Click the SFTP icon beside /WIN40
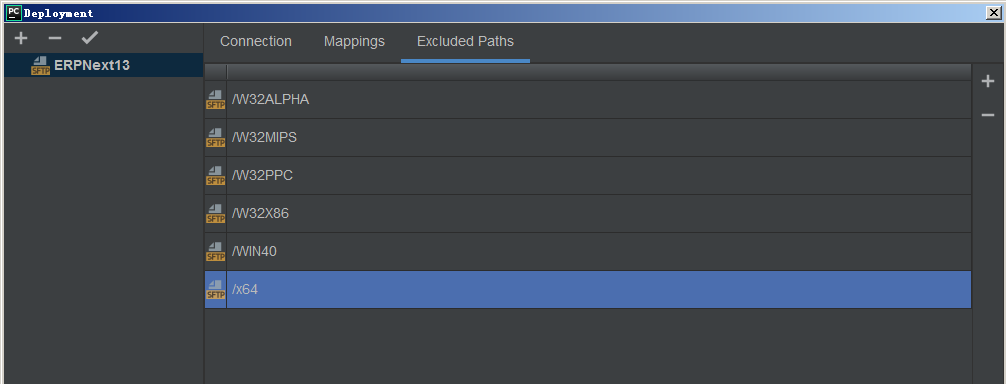 point(216,251)
